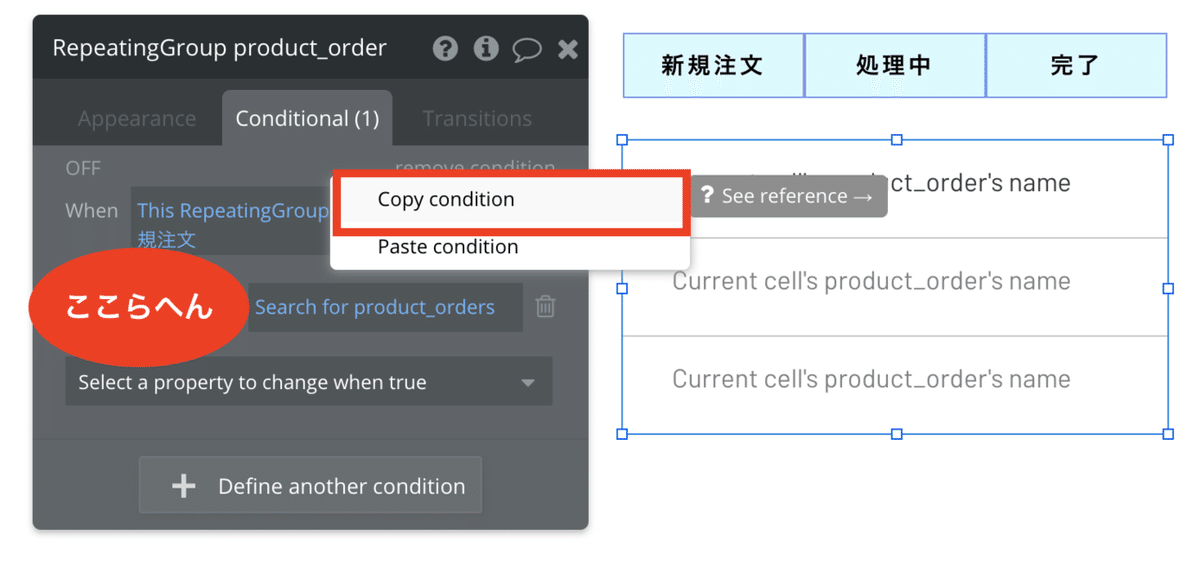Open the info inspector icon in the header

click(487, 48)
